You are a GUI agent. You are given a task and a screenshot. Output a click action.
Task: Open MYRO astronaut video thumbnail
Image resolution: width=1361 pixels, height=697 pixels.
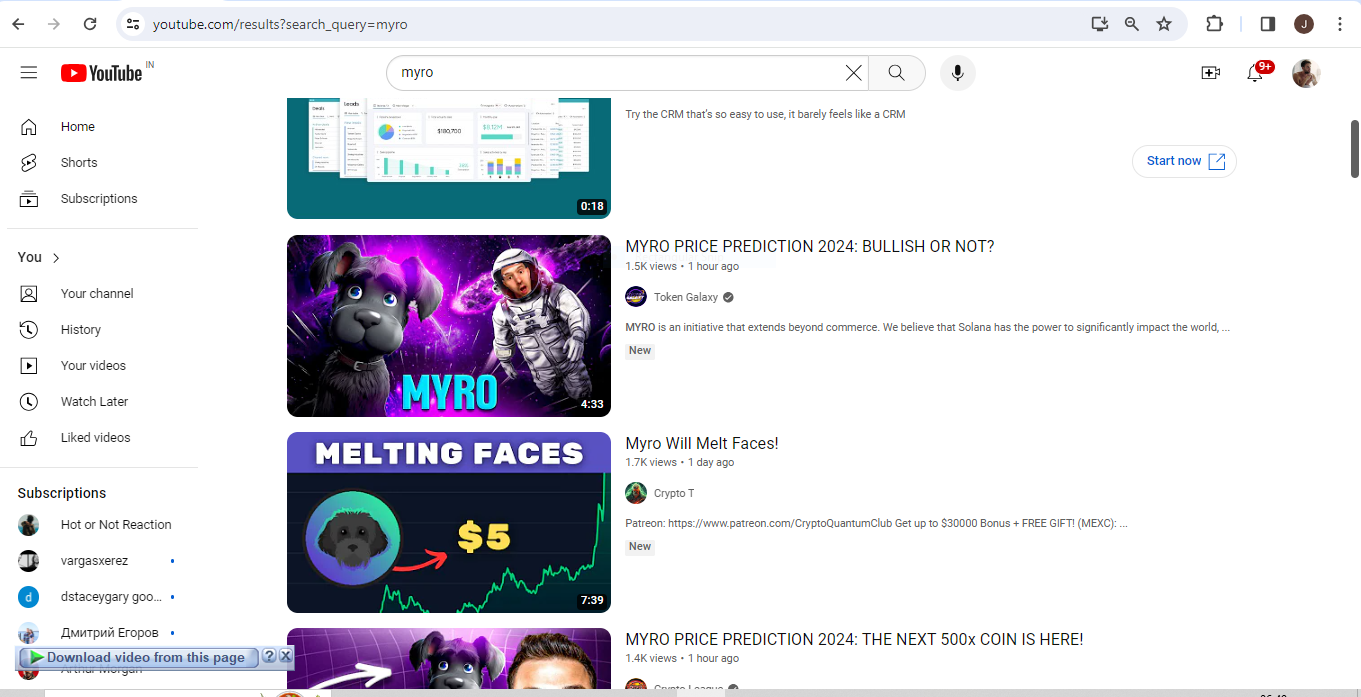[x=448, y=326]
